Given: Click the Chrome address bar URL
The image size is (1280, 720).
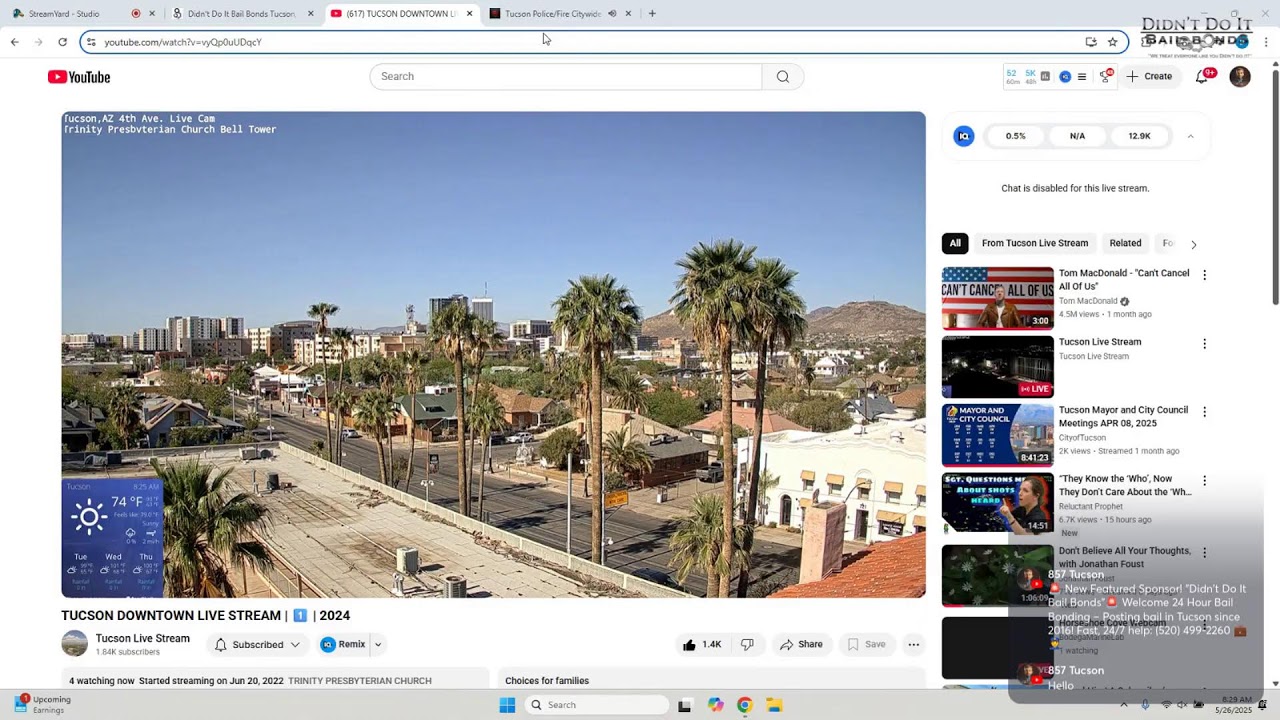Looking at the screenshot, I should 183,42.
